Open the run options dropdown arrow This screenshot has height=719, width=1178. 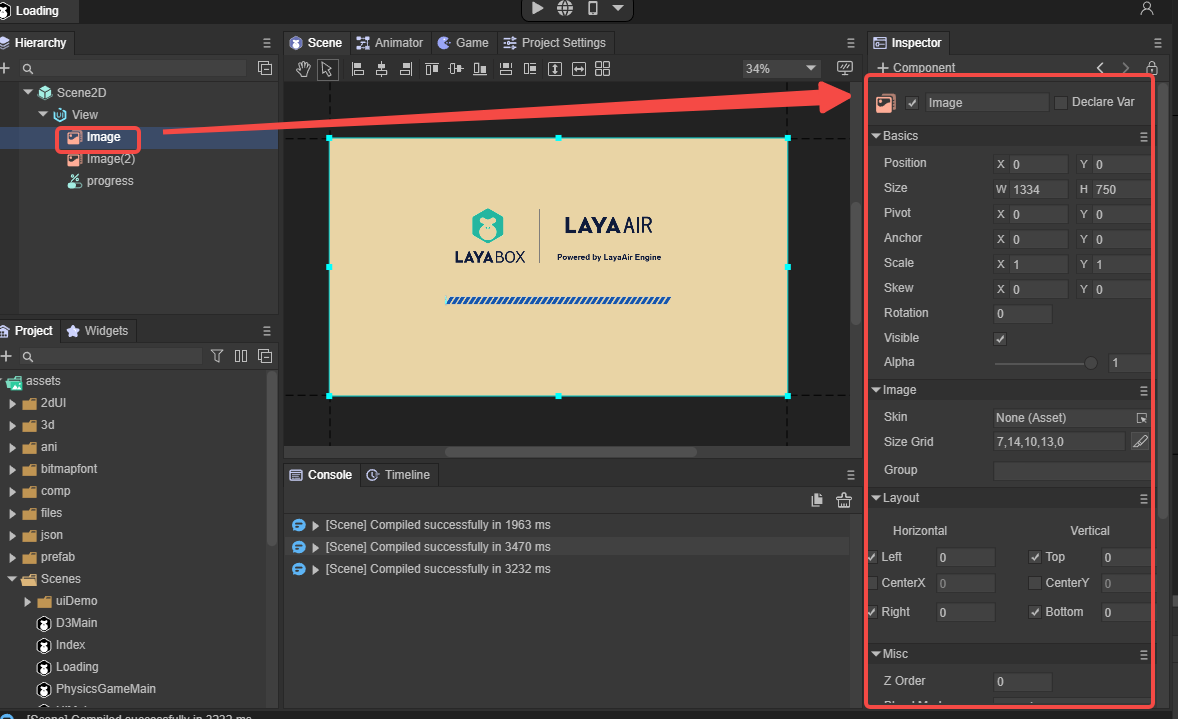(x=618, y=8)
